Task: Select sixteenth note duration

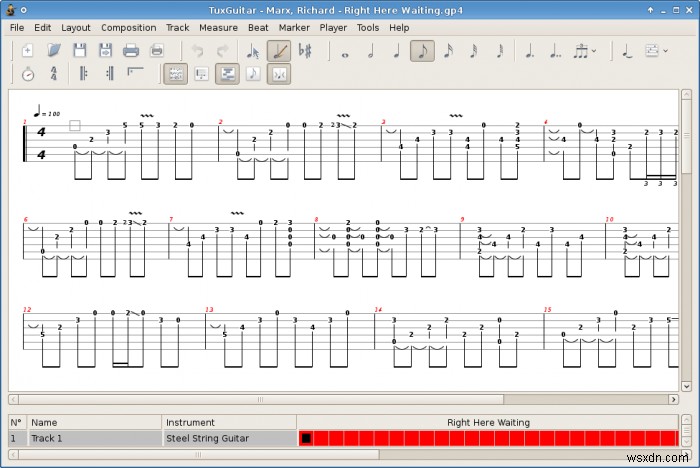Action: pos(448,51)
